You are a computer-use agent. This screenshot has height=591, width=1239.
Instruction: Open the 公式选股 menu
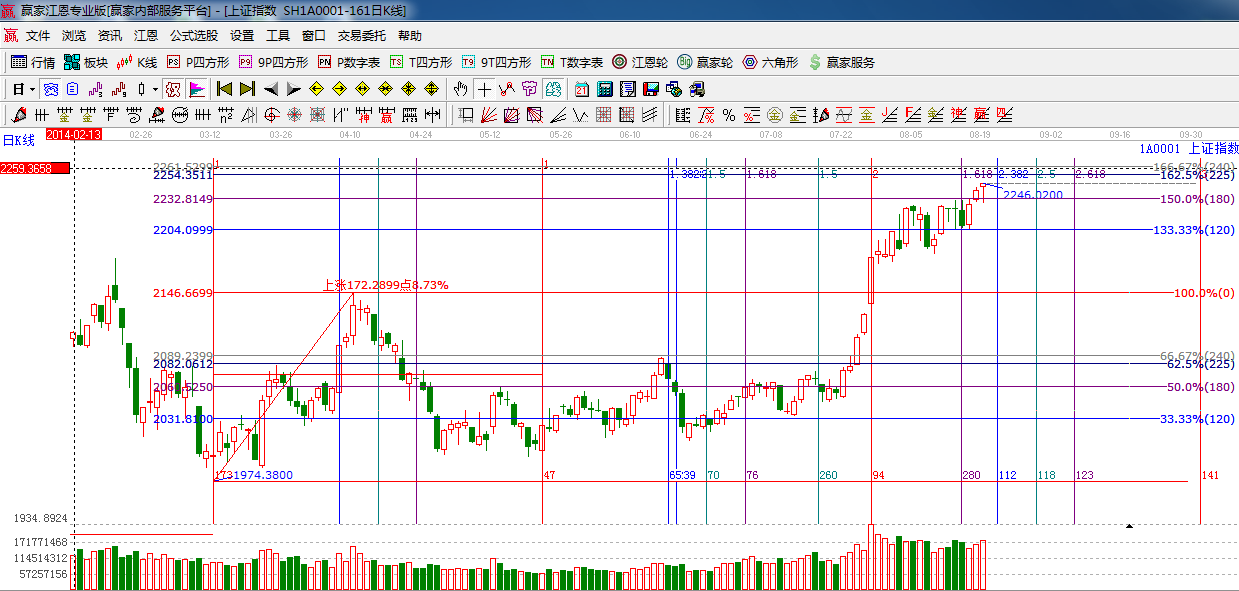[x=193, y=35]
